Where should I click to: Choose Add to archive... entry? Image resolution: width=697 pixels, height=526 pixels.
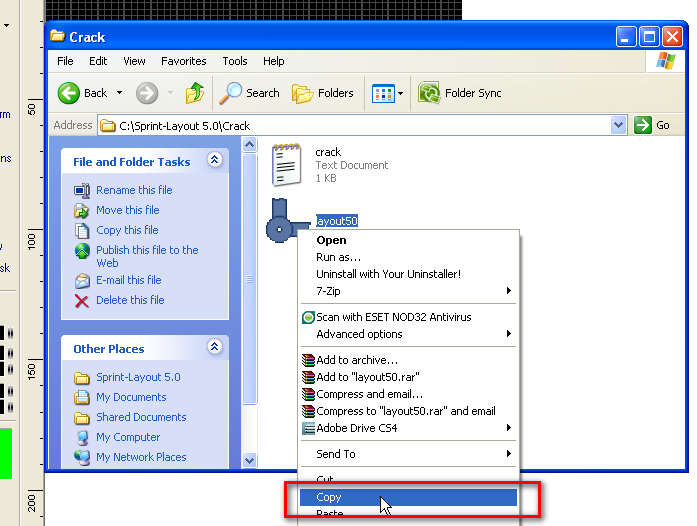click(x=409, y=360)
